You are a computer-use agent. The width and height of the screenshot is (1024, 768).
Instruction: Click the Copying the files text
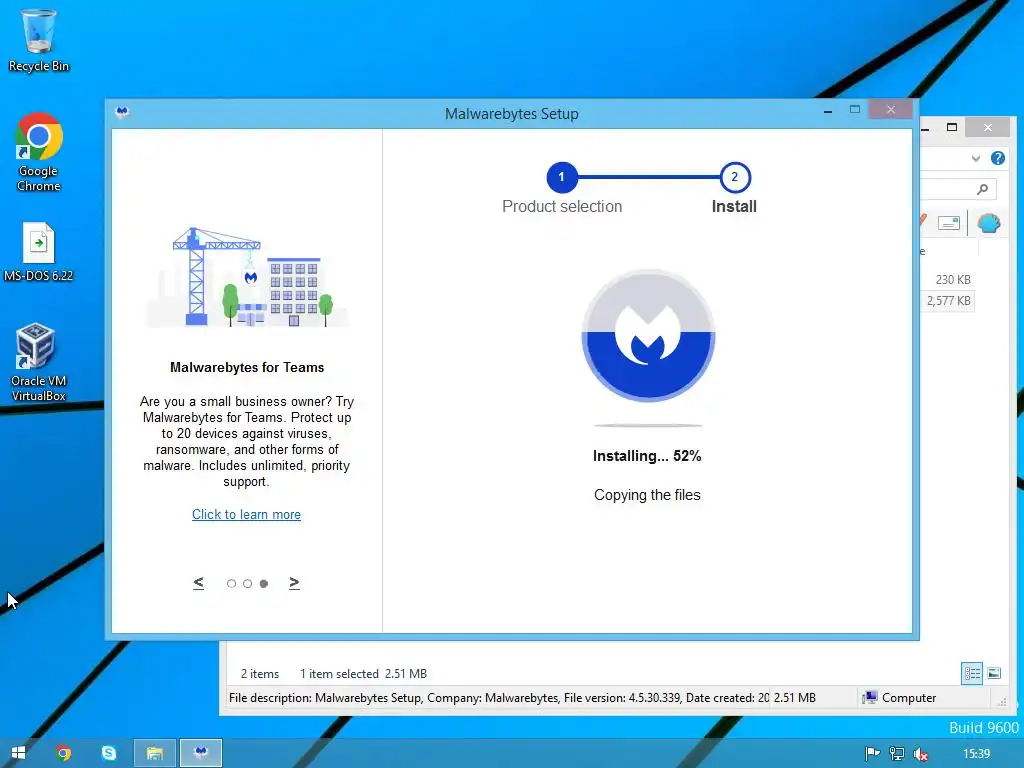(647, 495)
